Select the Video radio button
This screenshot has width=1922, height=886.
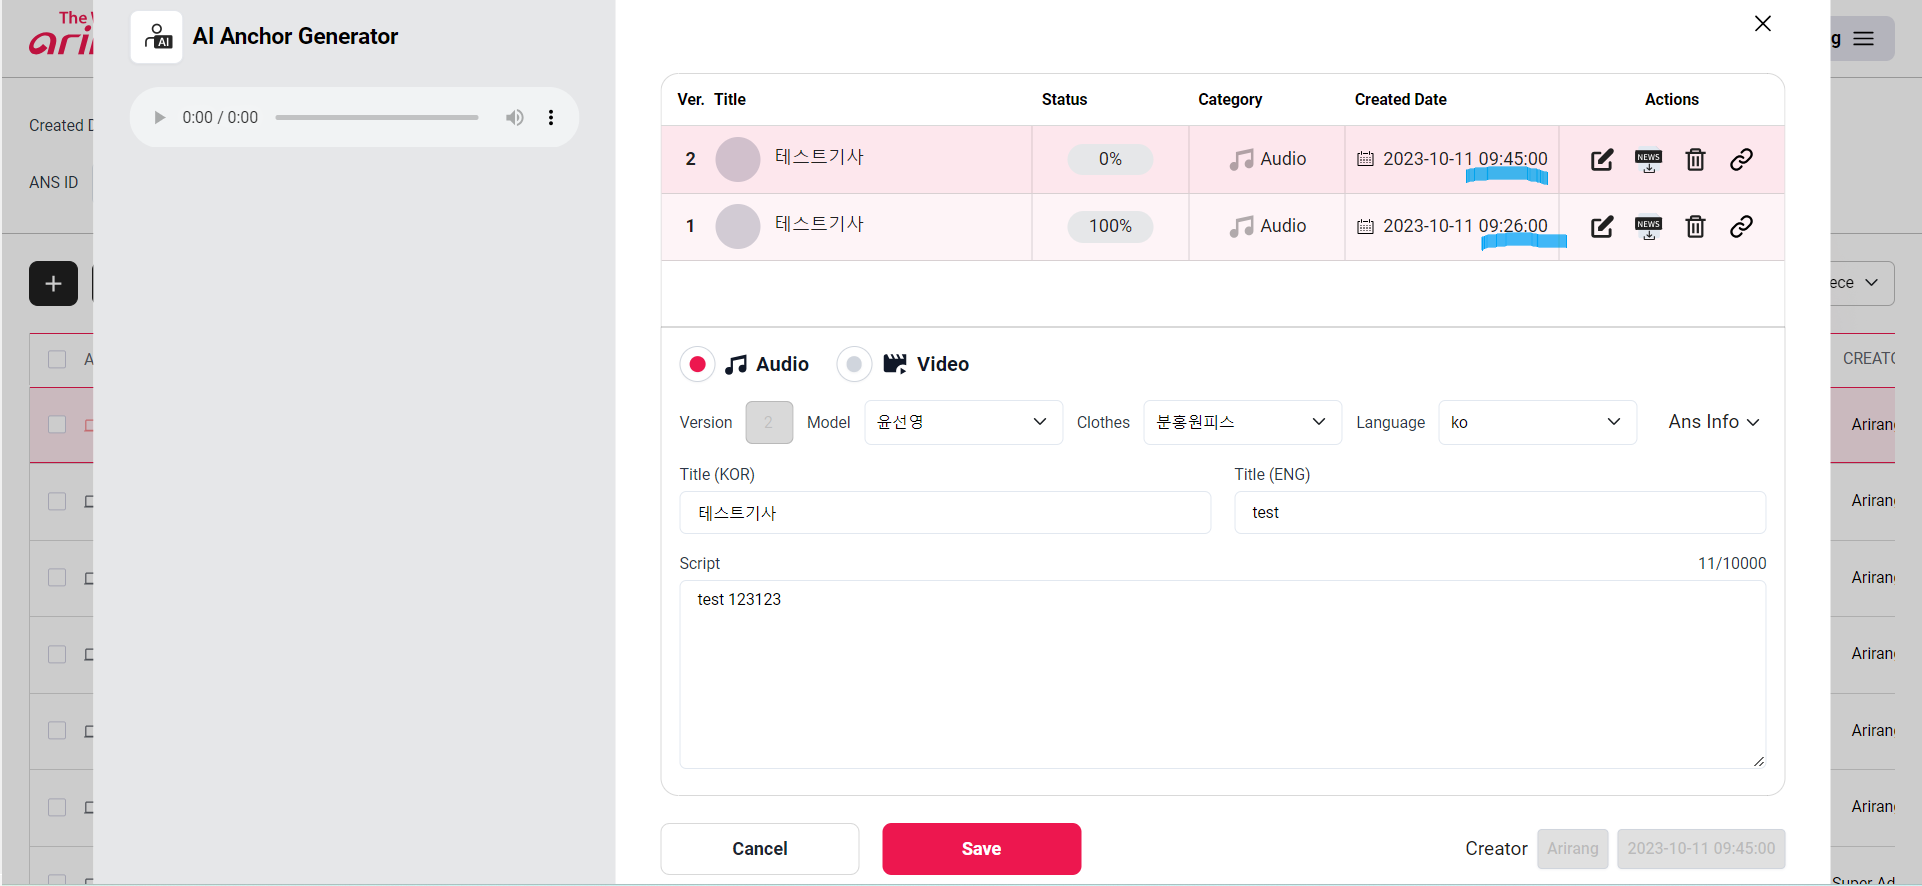(854, 365)
